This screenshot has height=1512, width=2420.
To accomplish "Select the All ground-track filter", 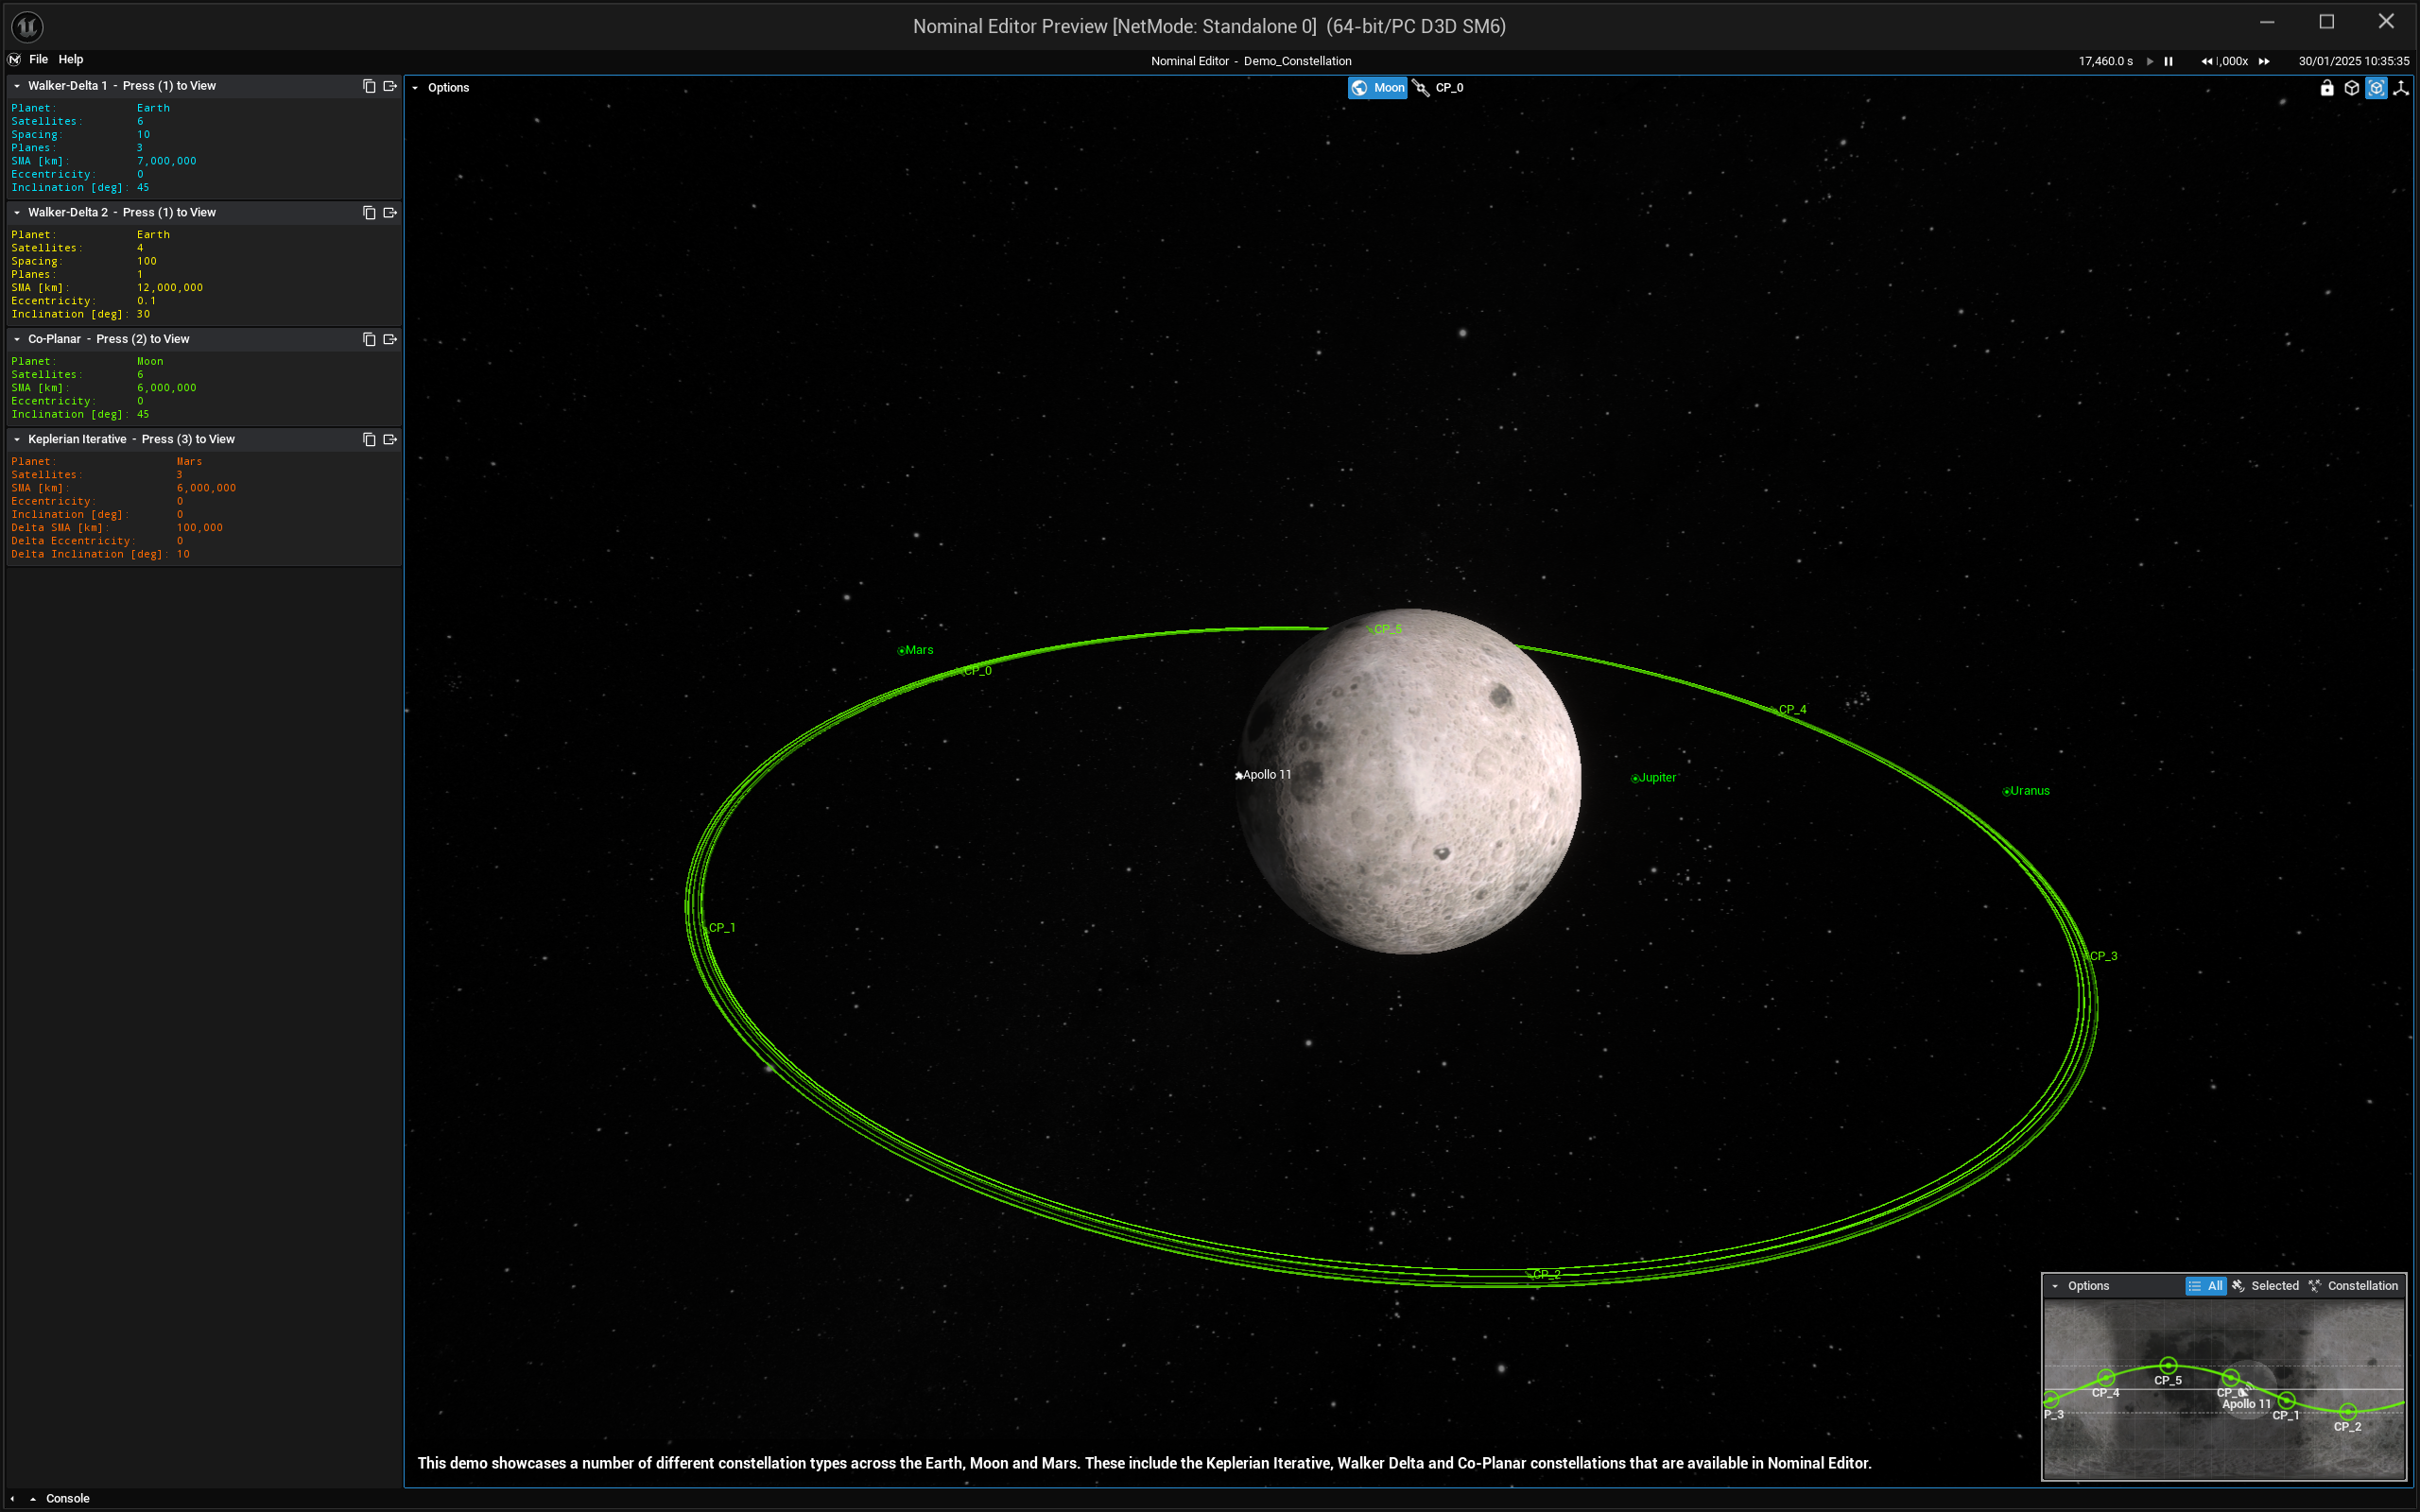I will pyautogui.click(x=2205, y=1286).
